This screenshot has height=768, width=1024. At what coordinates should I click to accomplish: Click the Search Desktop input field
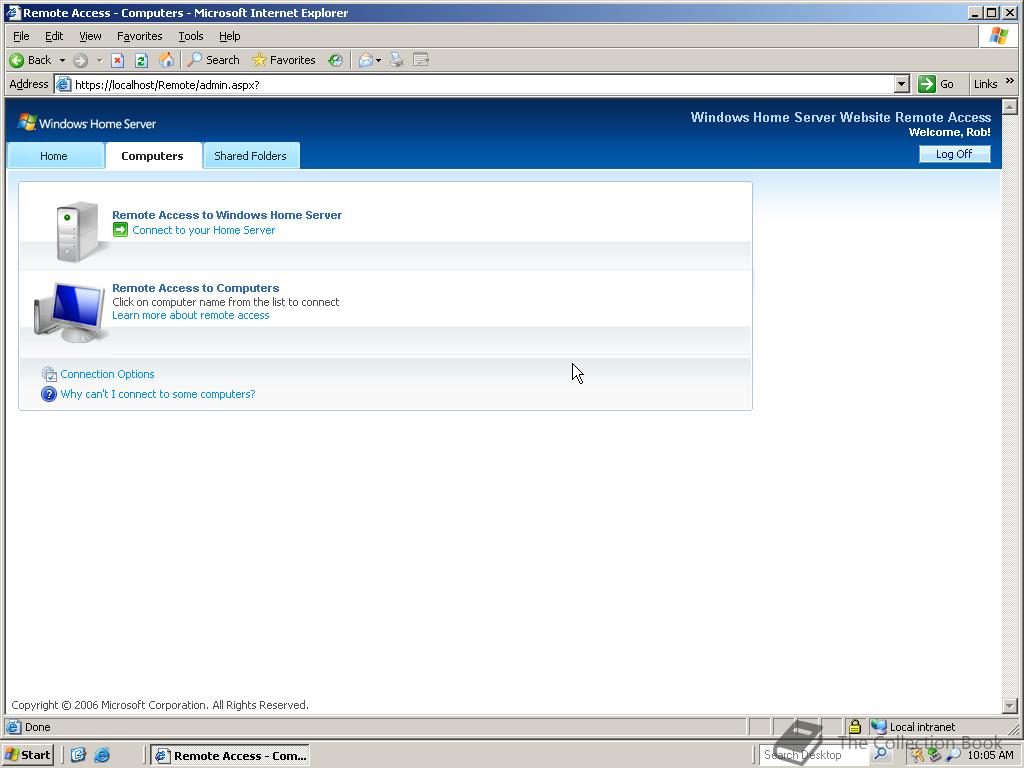click(x=812, y=755)
